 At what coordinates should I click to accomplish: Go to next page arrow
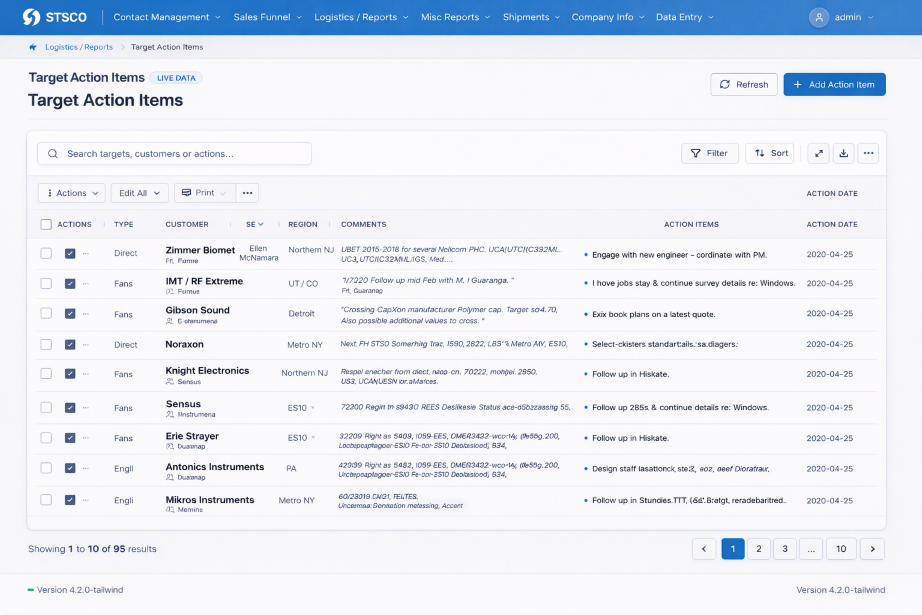click(x=873, y=549)
